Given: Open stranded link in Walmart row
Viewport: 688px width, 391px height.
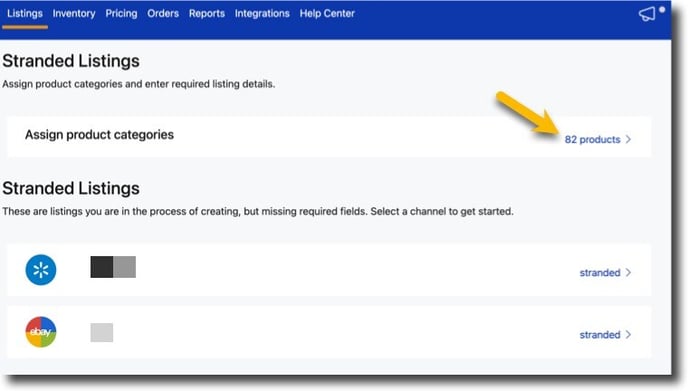Looking at the screenshot, I should point(600,273).
